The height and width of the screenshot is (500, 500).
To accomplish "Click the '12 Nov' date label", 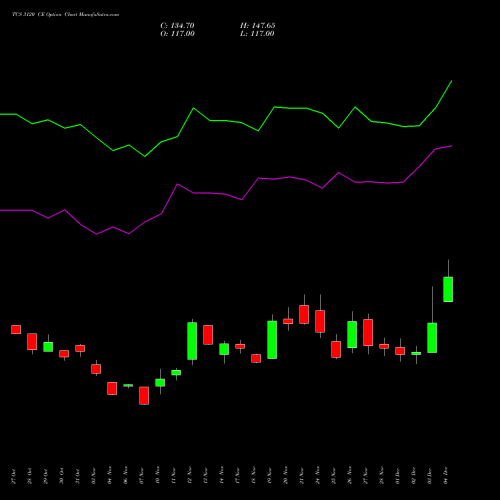I will (190, 476).
